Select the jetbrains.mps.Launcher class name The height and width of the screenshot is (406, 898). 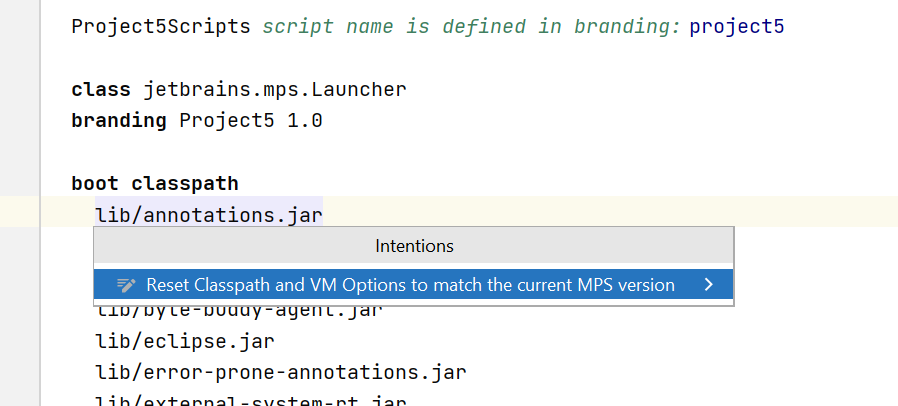click(274, 90)
